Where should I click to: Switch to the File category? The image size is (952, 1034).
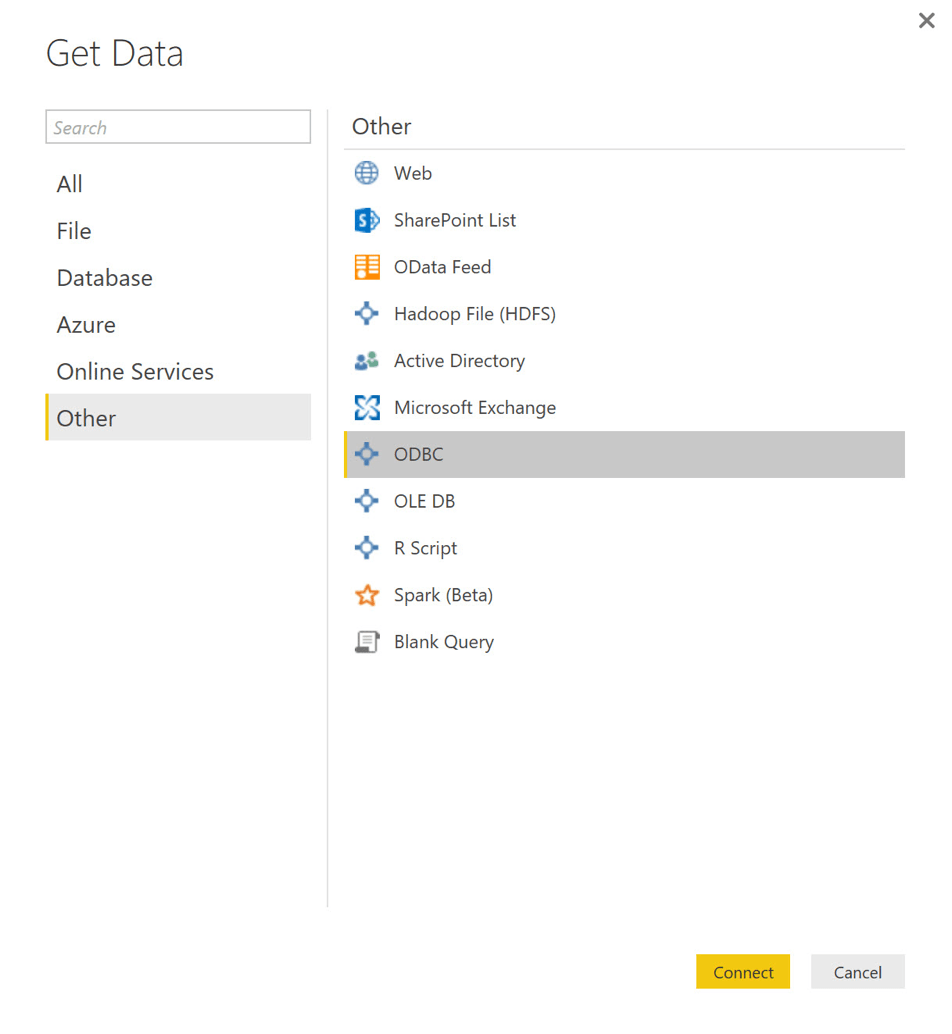tap(73, 231)
